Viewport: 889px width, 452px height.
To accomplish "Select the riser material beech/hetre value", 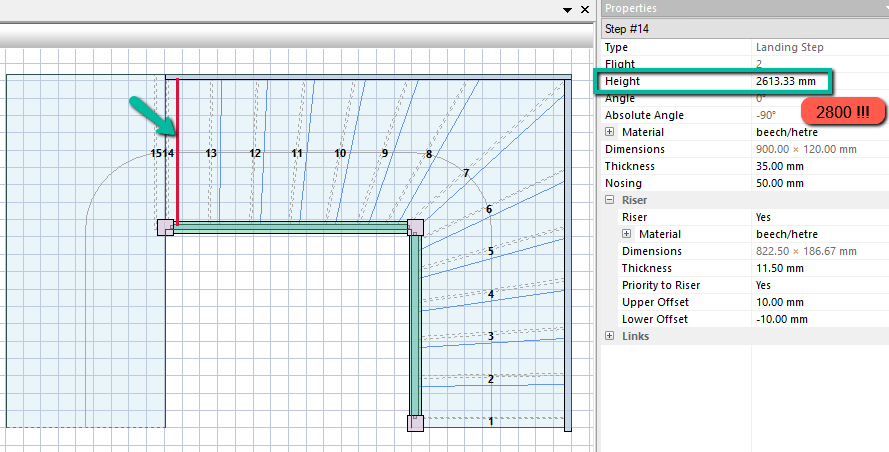I will coord(787,234).
